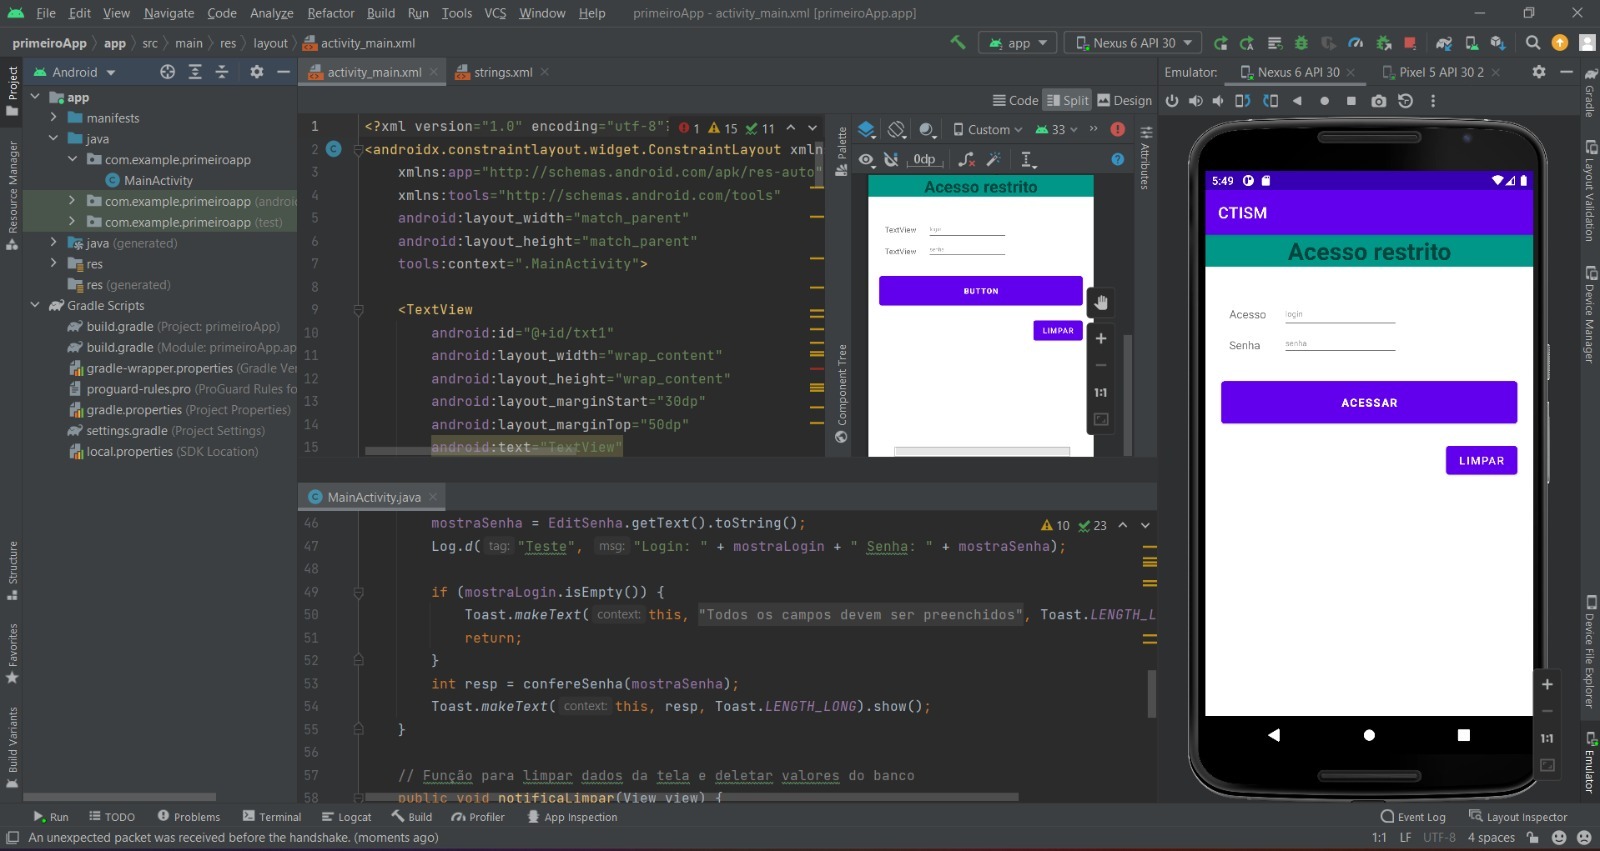The image size is (1600, 851).
Task: Open the Nexus 6 API 30 device dropdown
Action: pos(1133,43)
